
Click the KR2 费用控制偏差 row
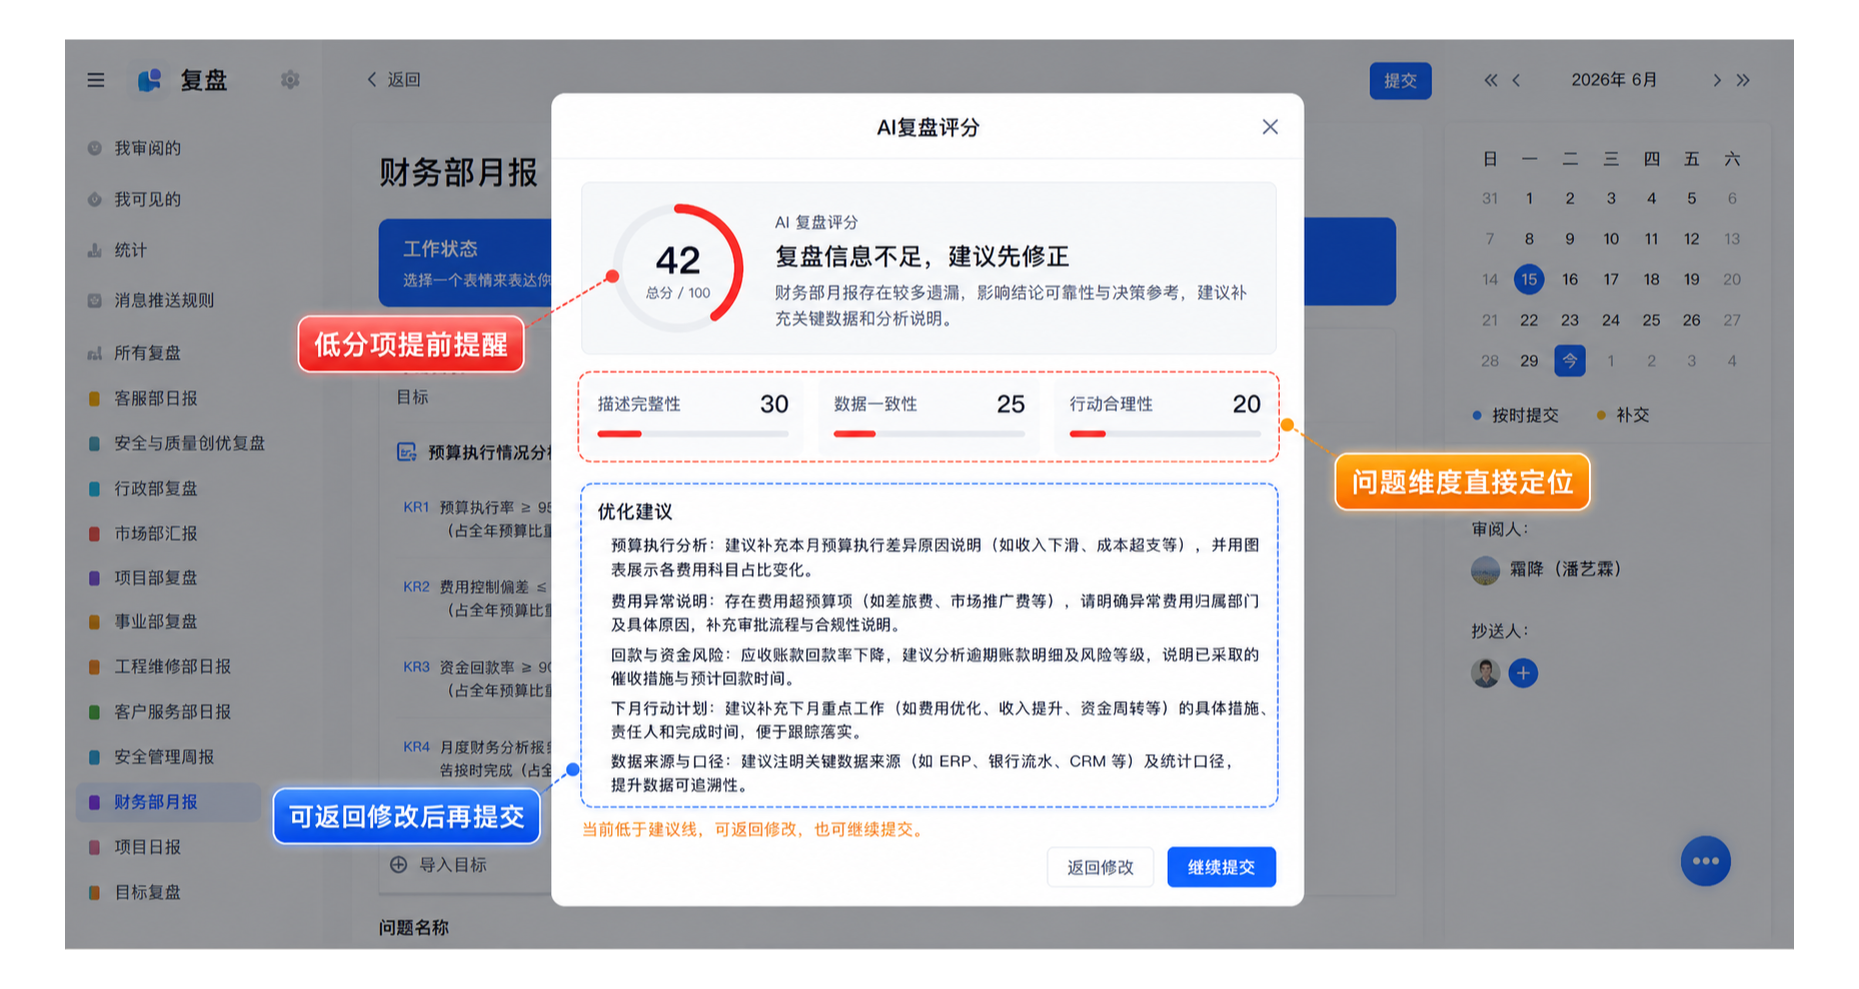477,598
